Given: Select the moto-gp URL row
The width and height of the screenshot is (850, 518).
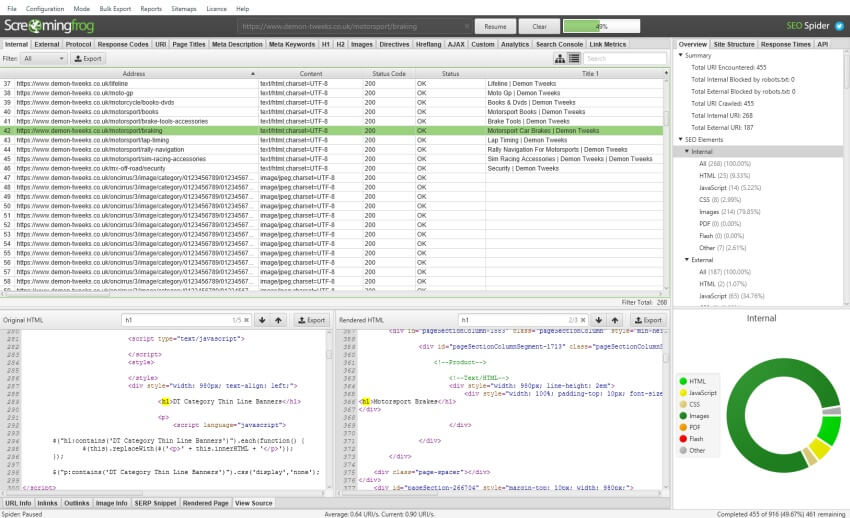Looking at the screenshot, I should tap(332, 93).
